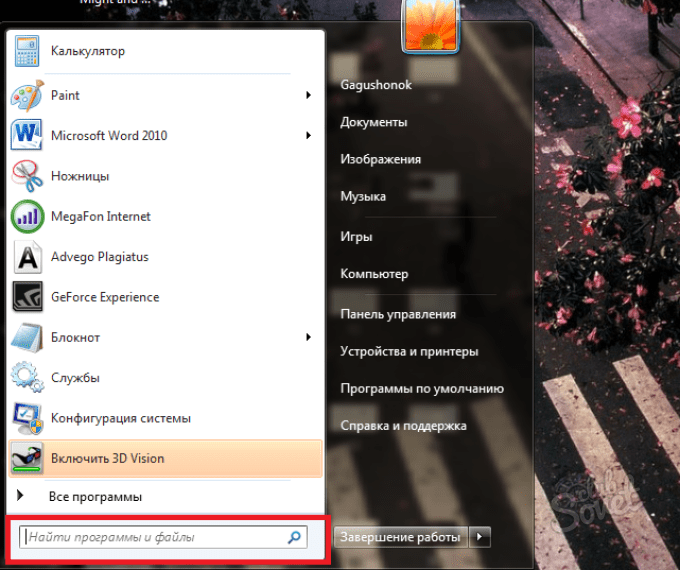The width and height of the screenshot is (680, 570).
Task: Launch the Paint palette icon
Action: click(x=27, y=95)
